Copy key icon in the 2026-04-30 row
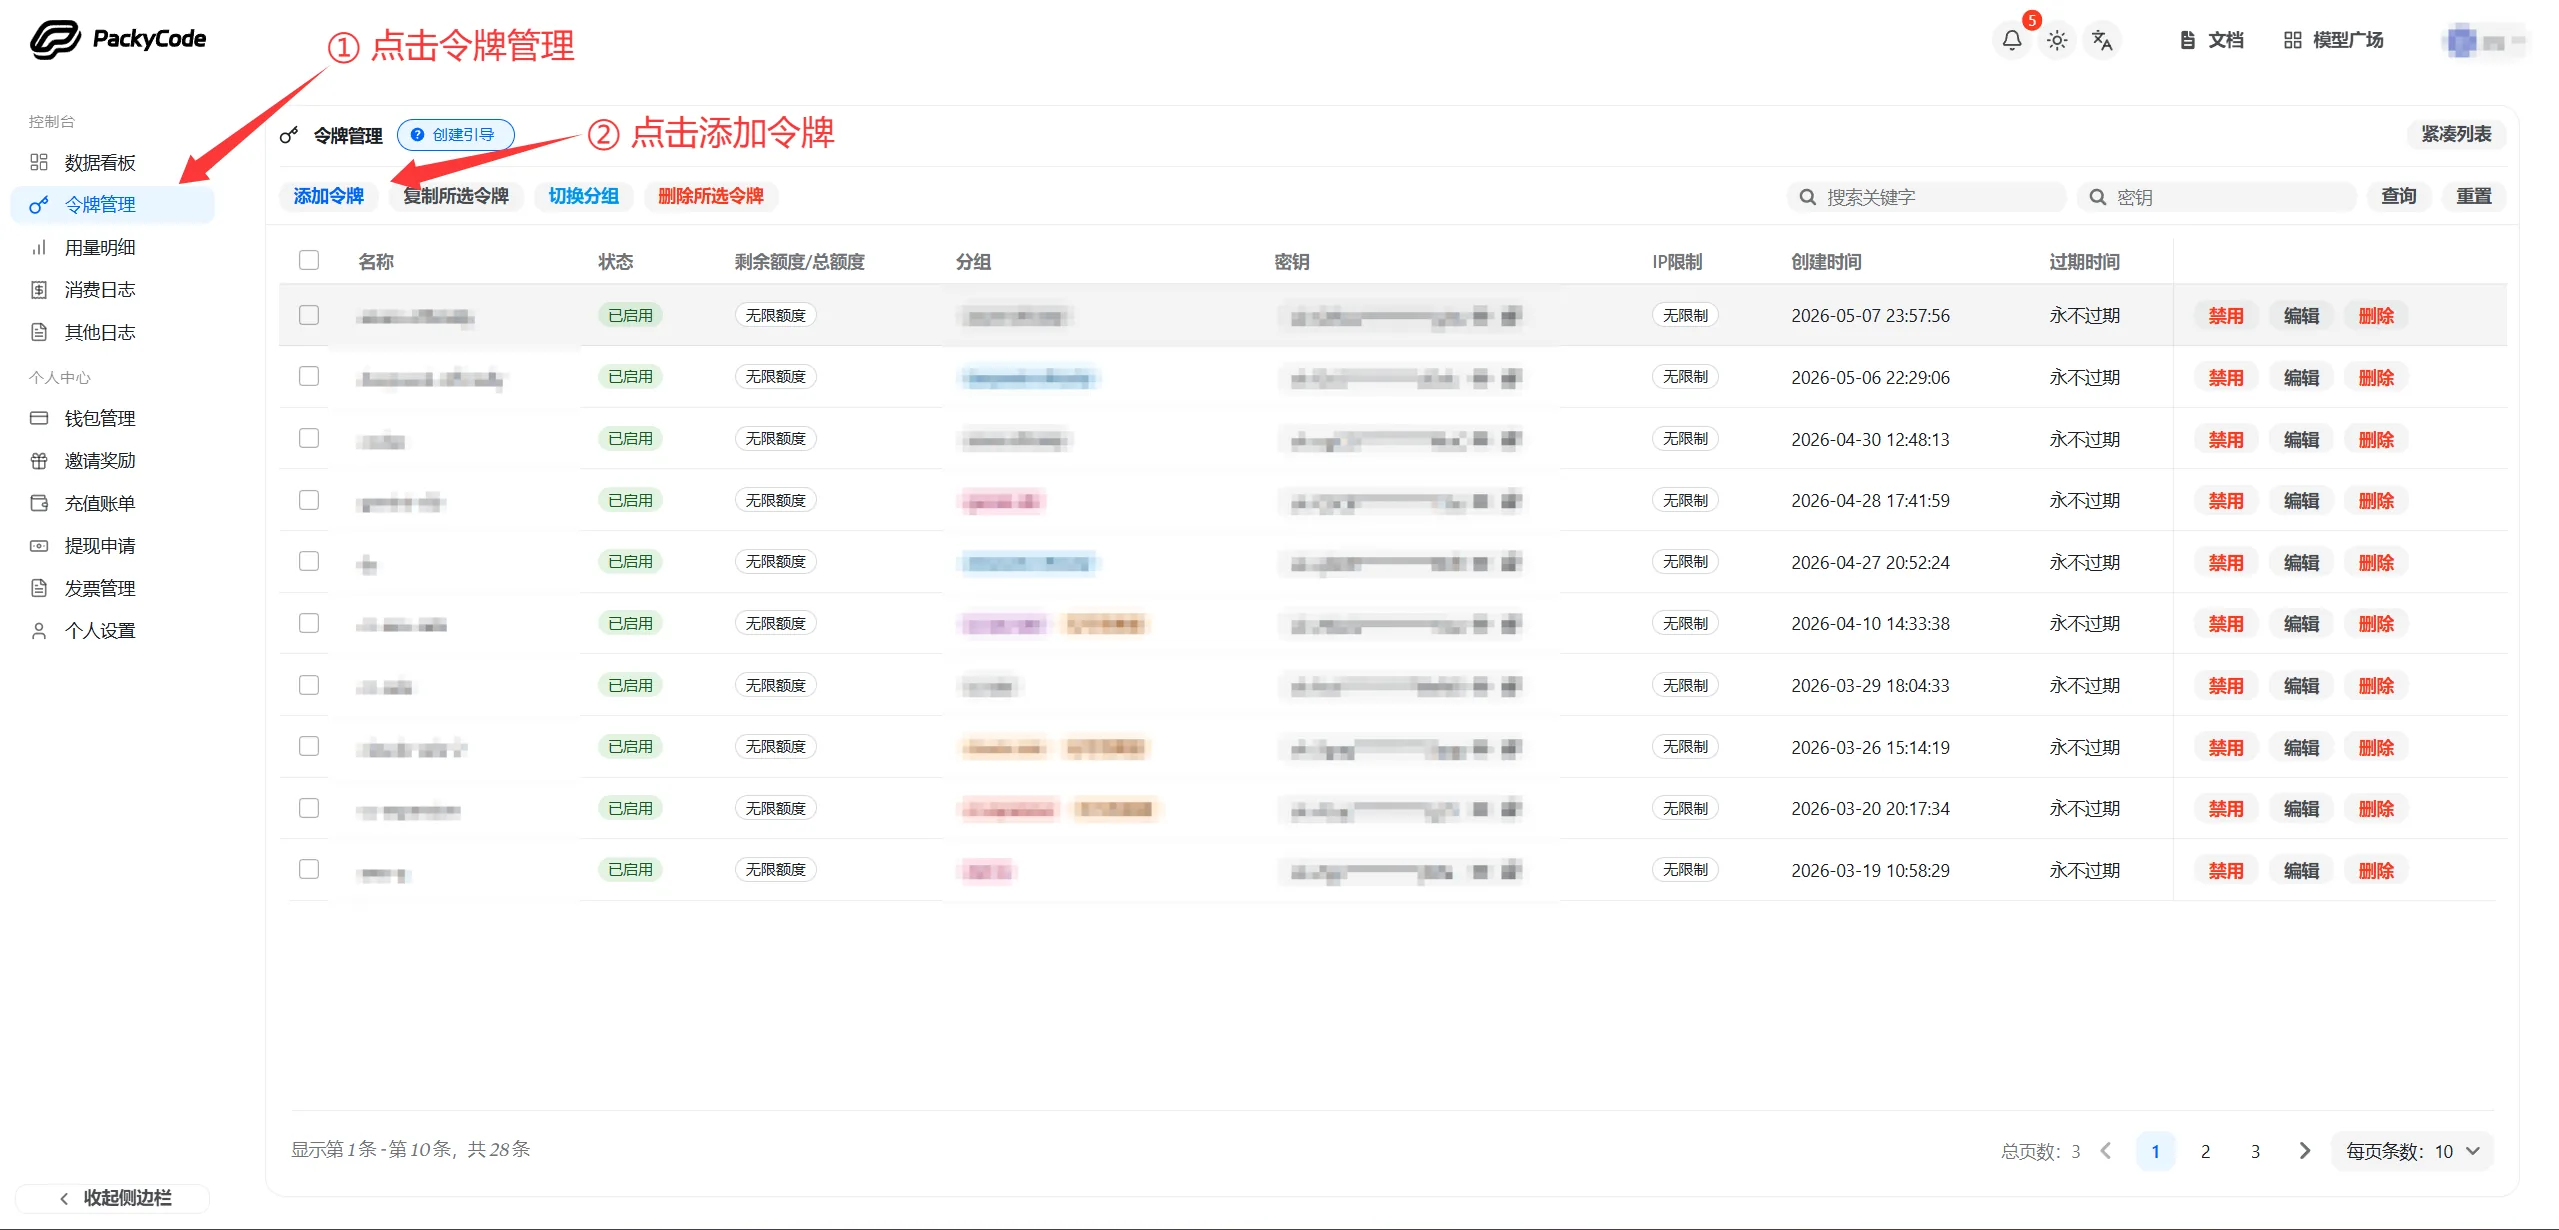This screenshot has height=1230, width=2559. point(1511,439)
